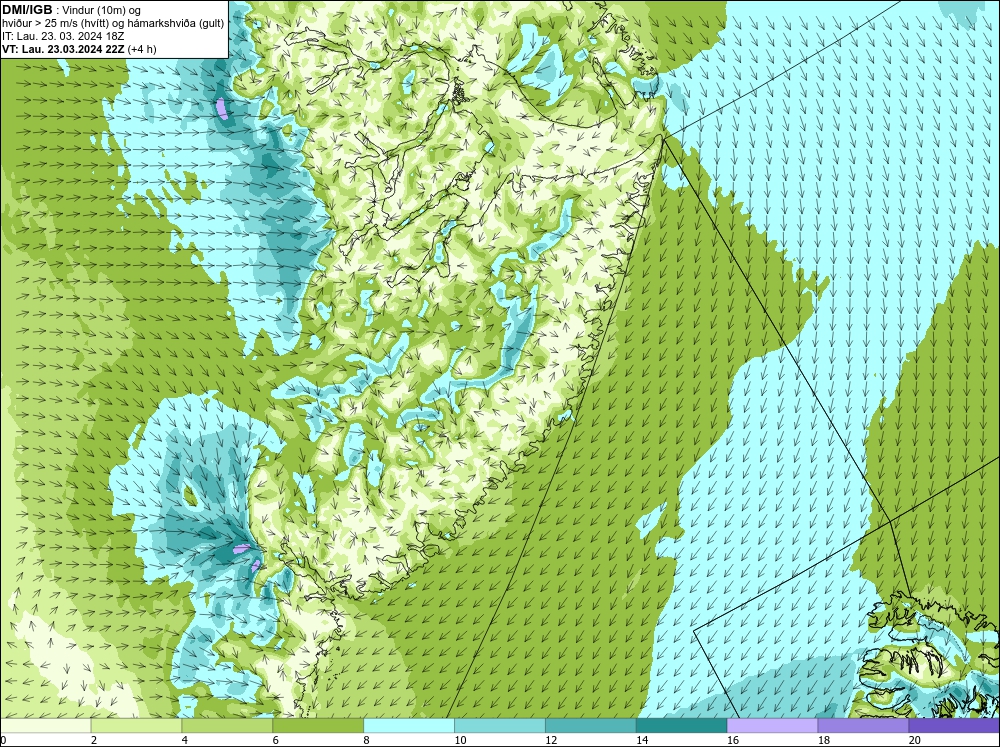
Task: Click the 8–10 m/s light cyan legend swatch
Action: click(x=409, y=726)
